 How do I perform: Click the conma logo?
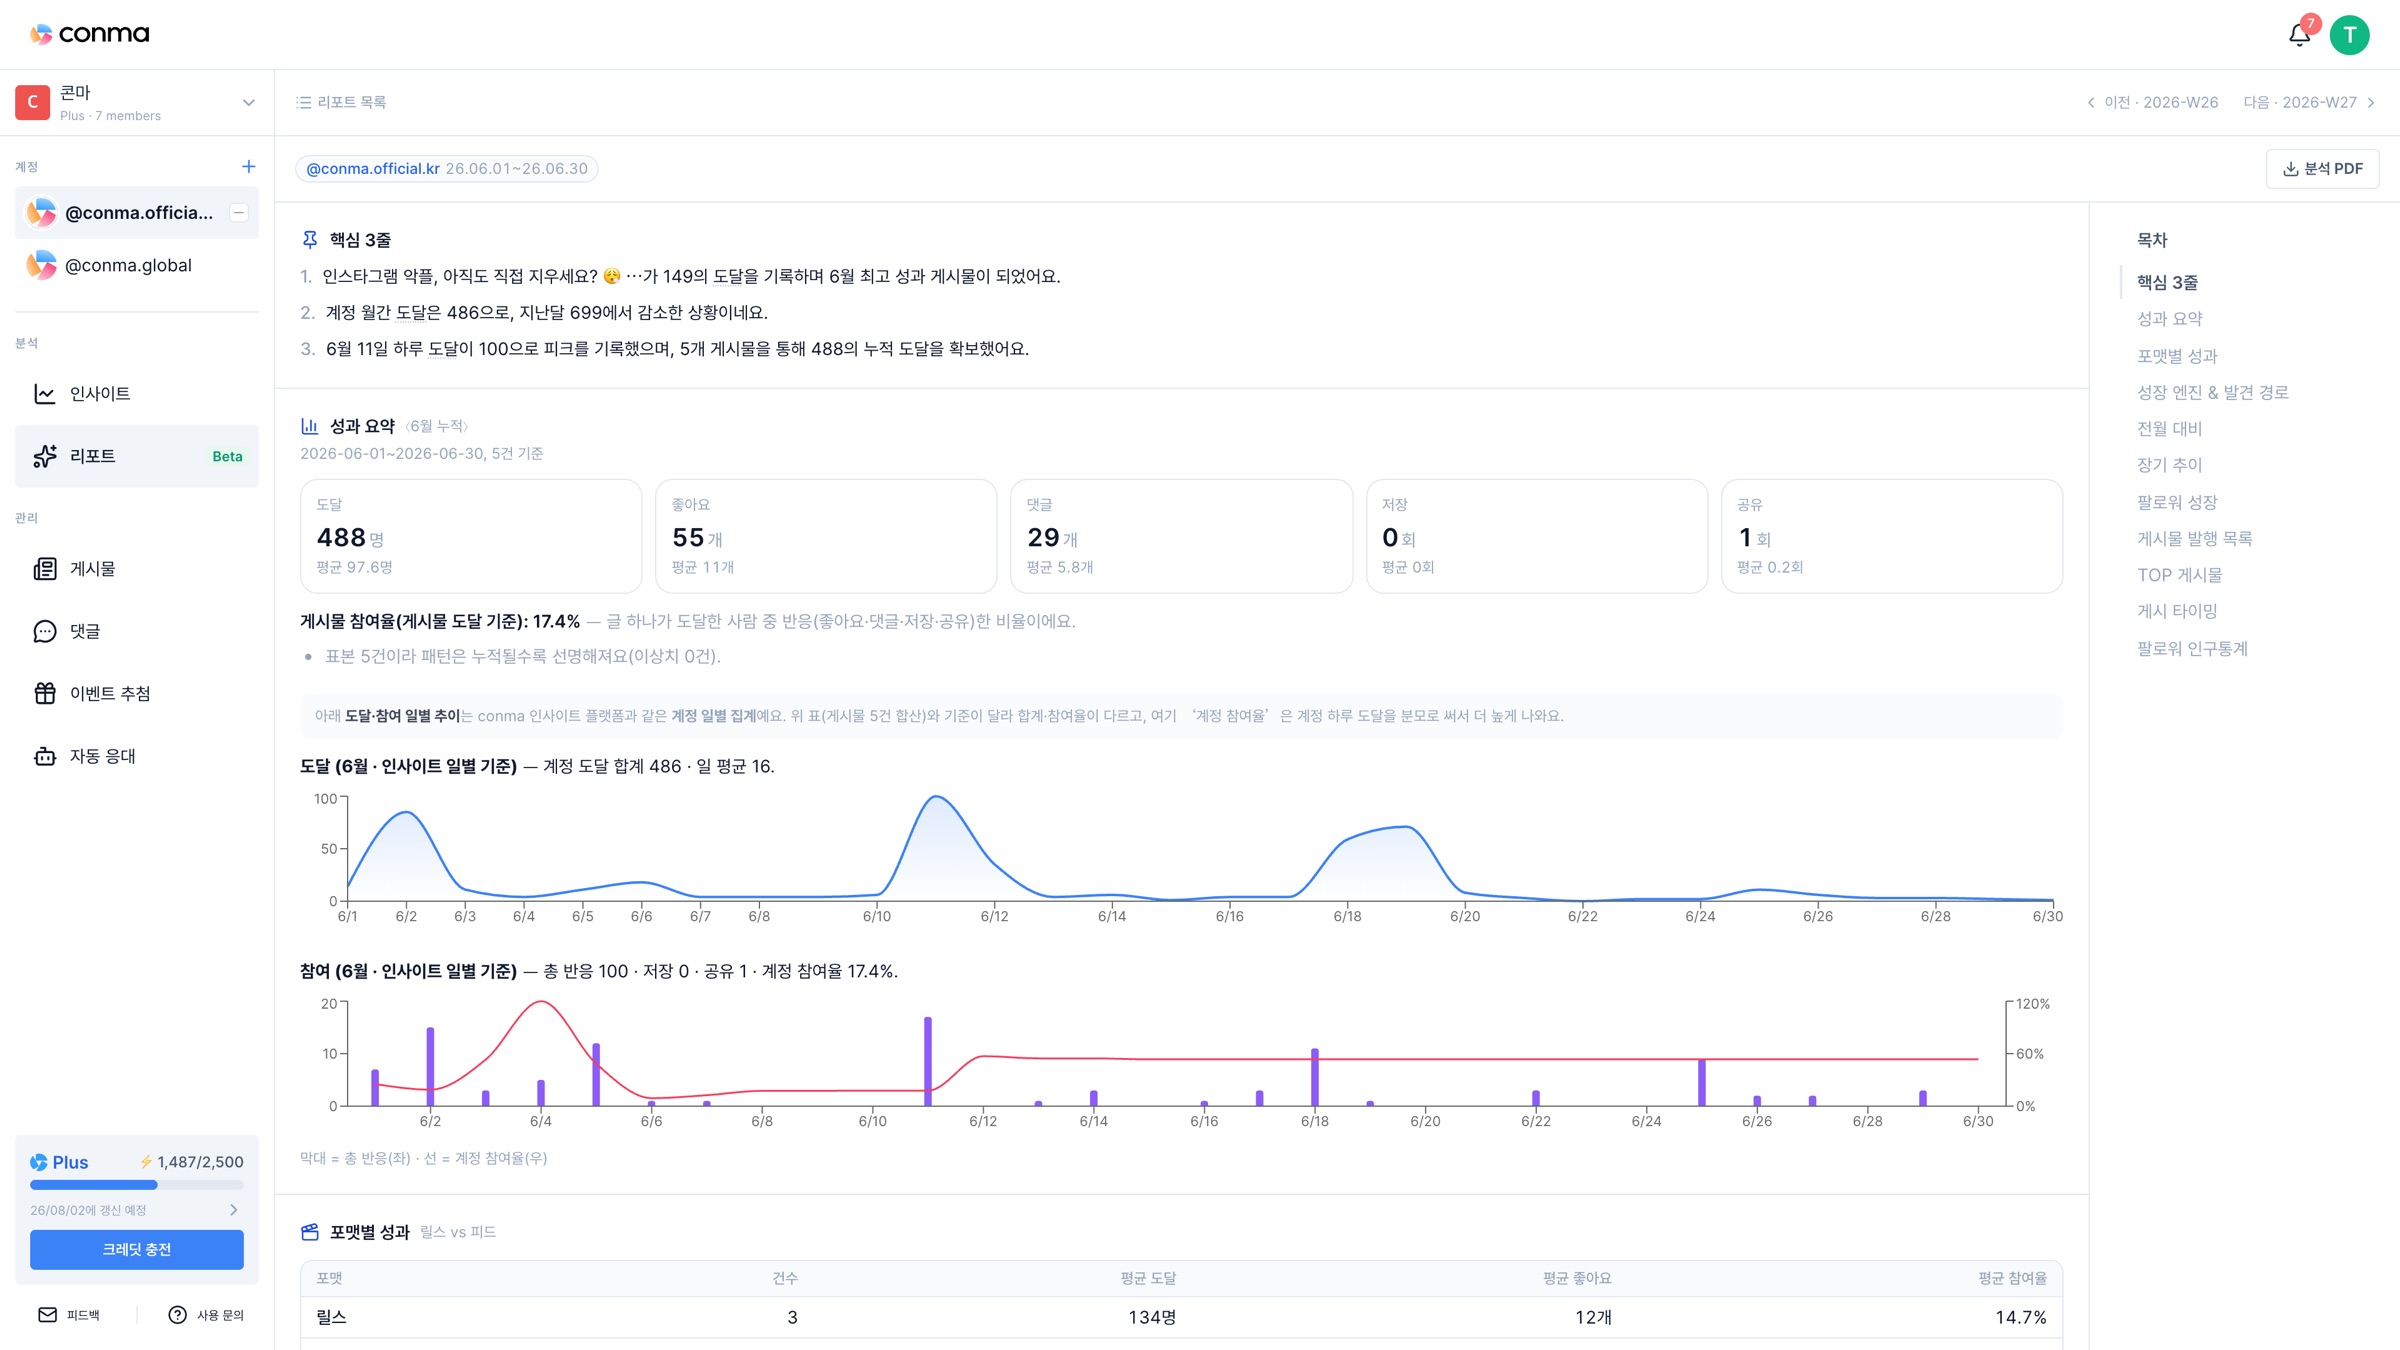pos(89,34)
